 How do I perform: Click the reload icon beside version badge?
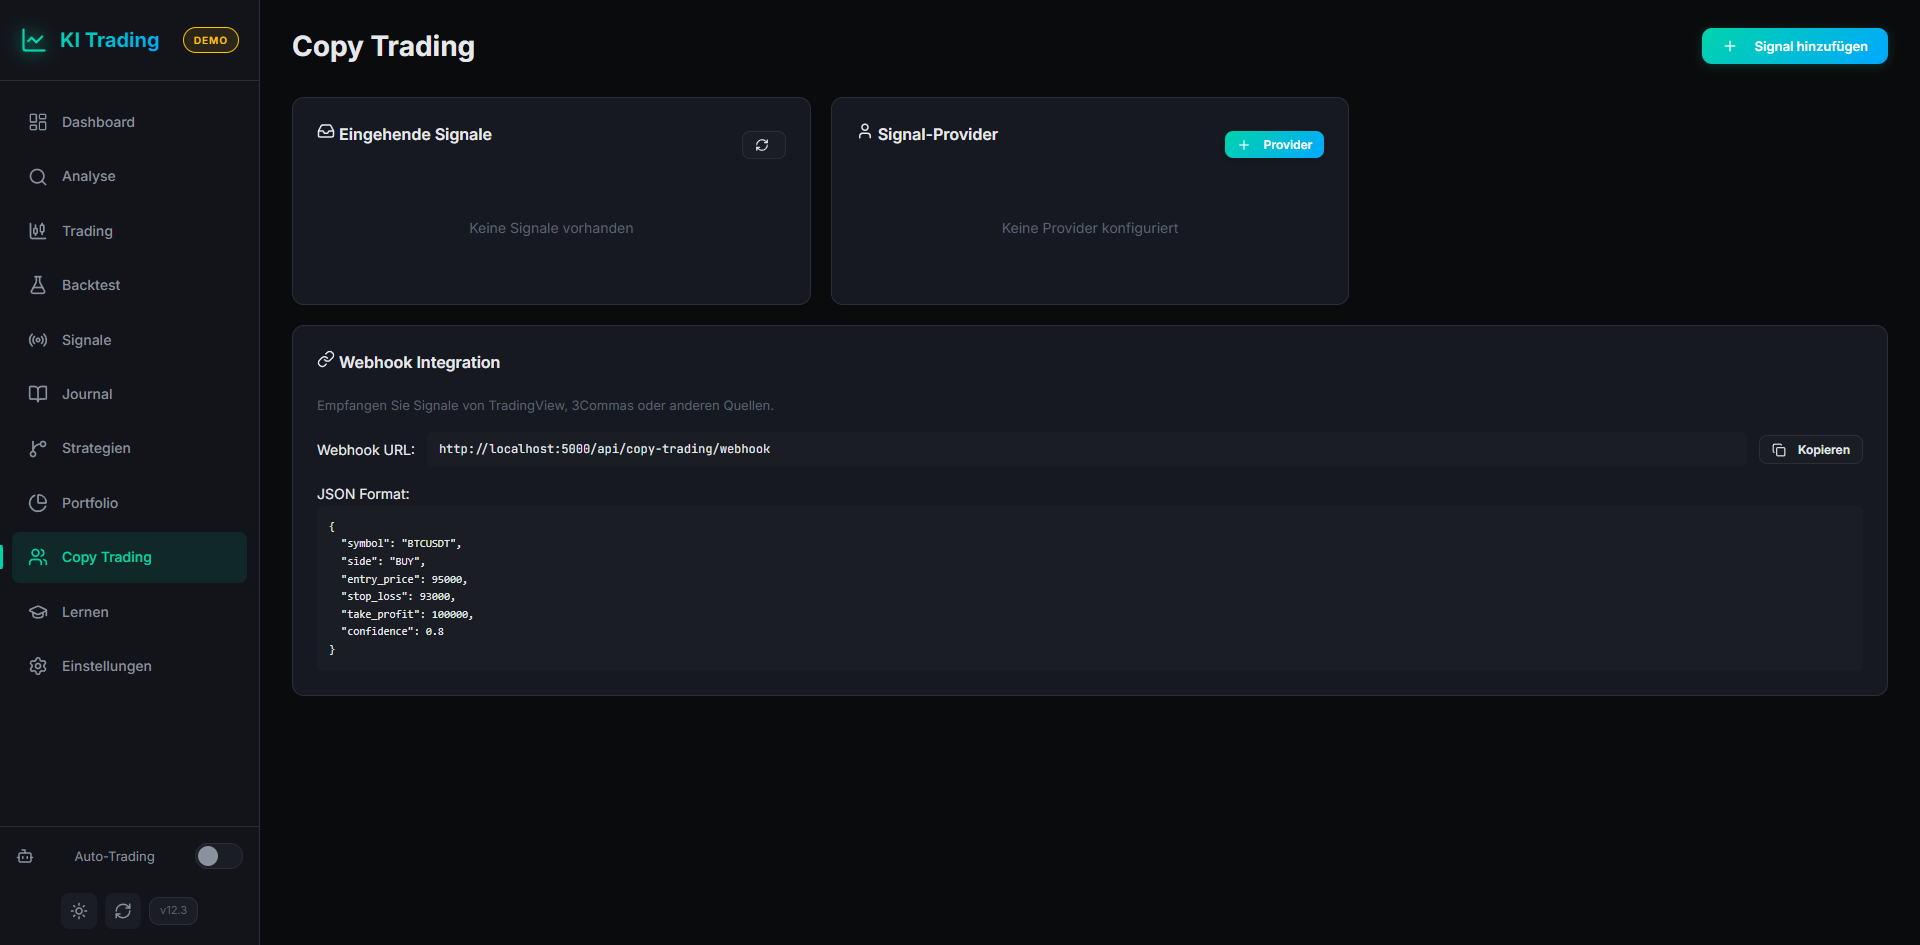(123, 911)
